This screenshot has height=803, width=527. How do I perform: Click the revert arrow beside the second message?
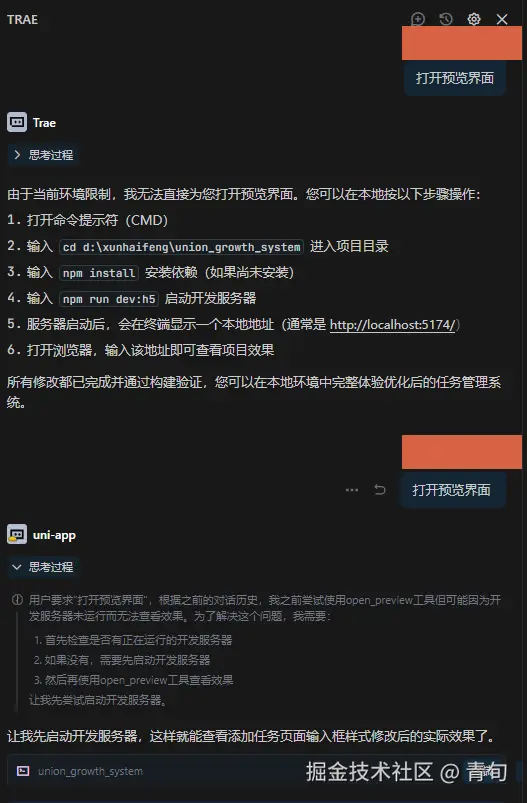[380, 490]
